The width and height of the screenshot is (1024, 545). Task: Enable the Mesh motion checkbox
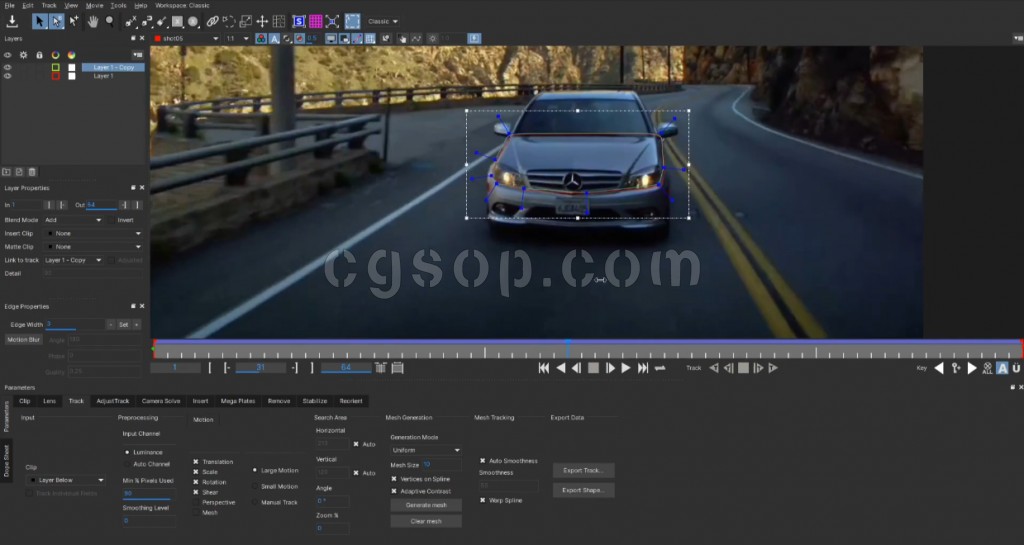tap(196, 512)
